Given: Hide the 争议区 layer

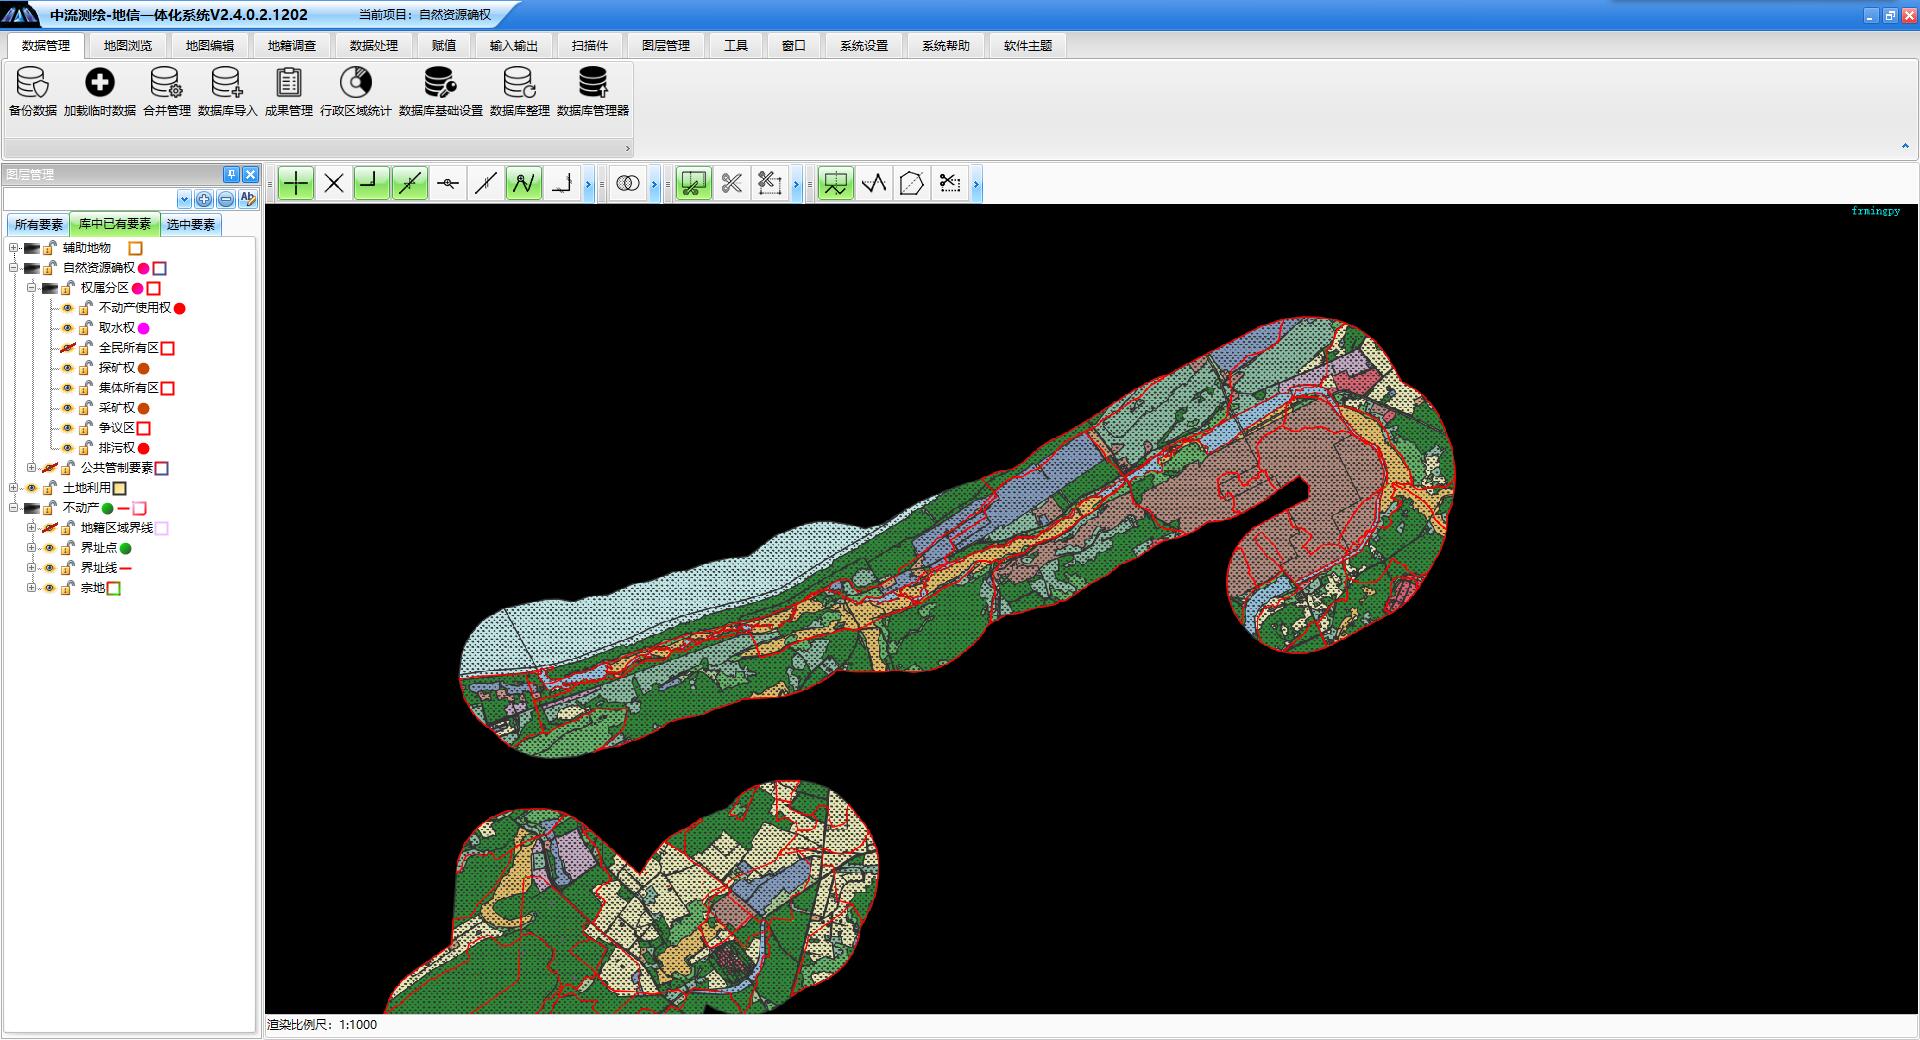Looking at the screenshot, I should click(x=67, y=428).
